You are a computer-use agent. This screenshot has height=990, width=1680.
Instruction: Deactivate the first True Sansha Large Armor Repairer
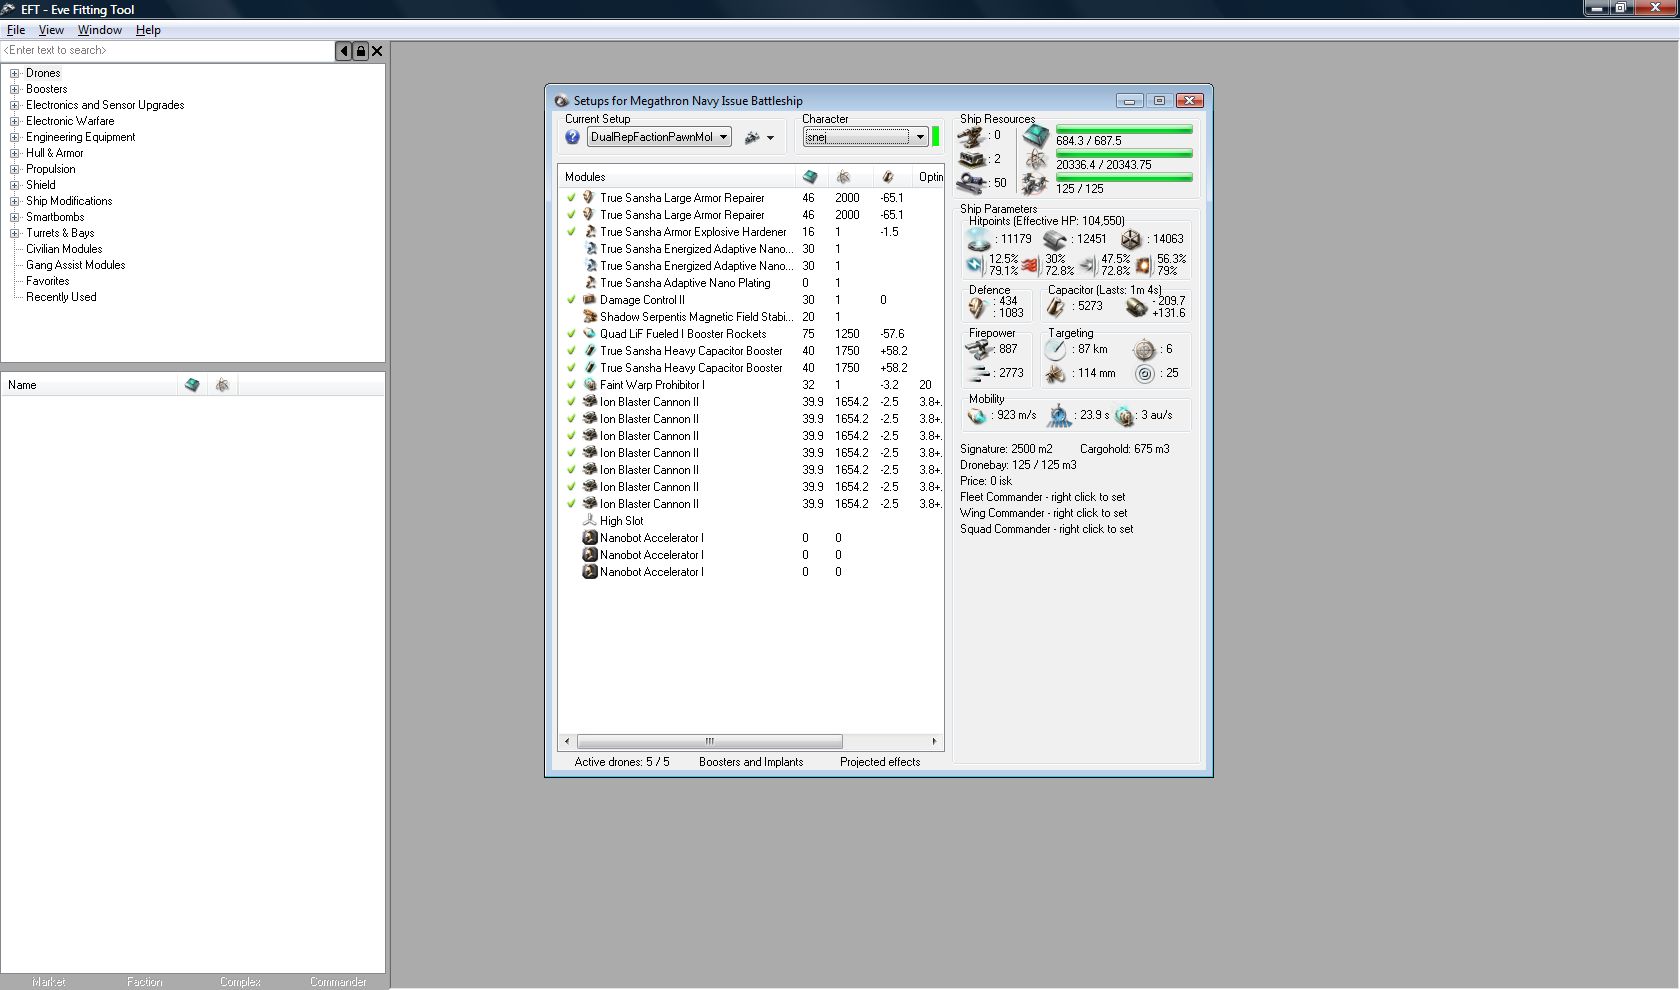[x=571, y=198]
